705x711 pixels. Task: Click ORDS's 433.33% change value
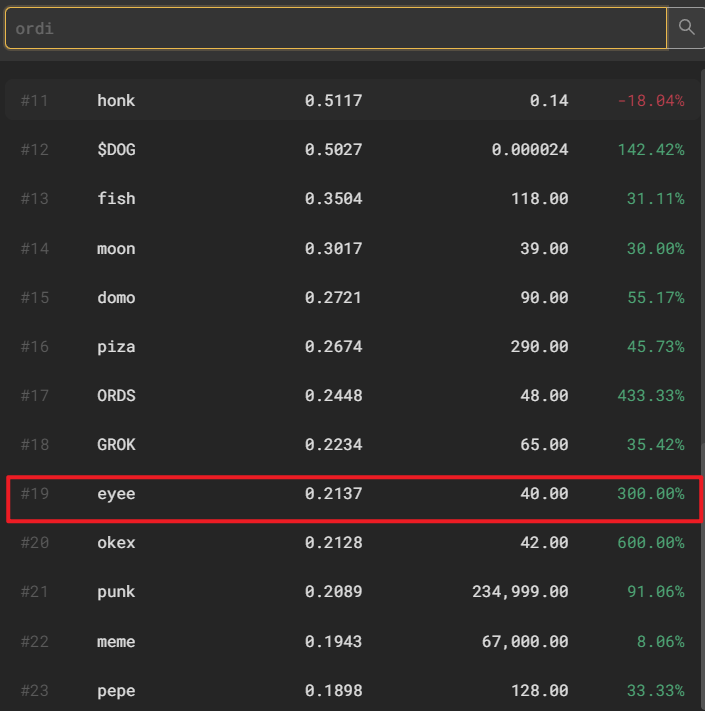point(651,395)
